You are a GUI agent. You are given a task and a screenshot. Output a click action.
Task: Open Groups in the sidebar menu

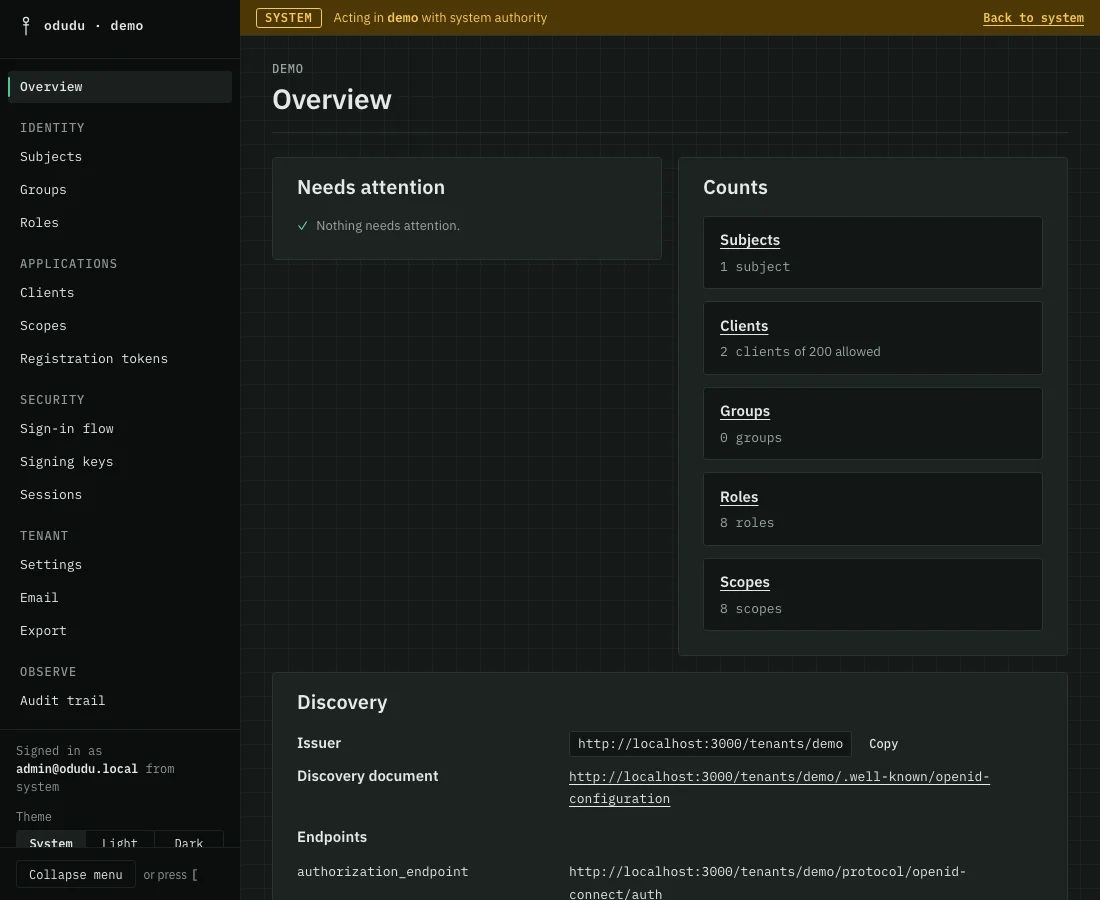(x=43, y=189)
